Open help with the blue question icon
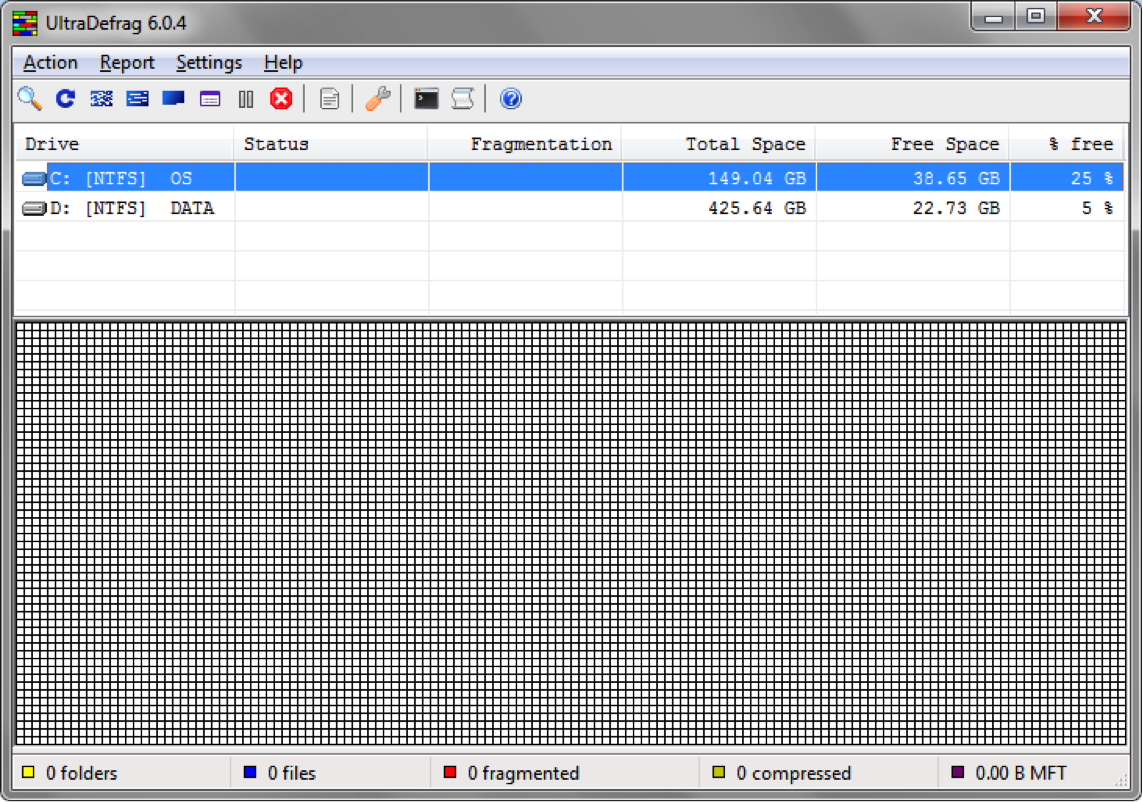This screenshot has height=802, width=1143. click(x=511, y=98)
